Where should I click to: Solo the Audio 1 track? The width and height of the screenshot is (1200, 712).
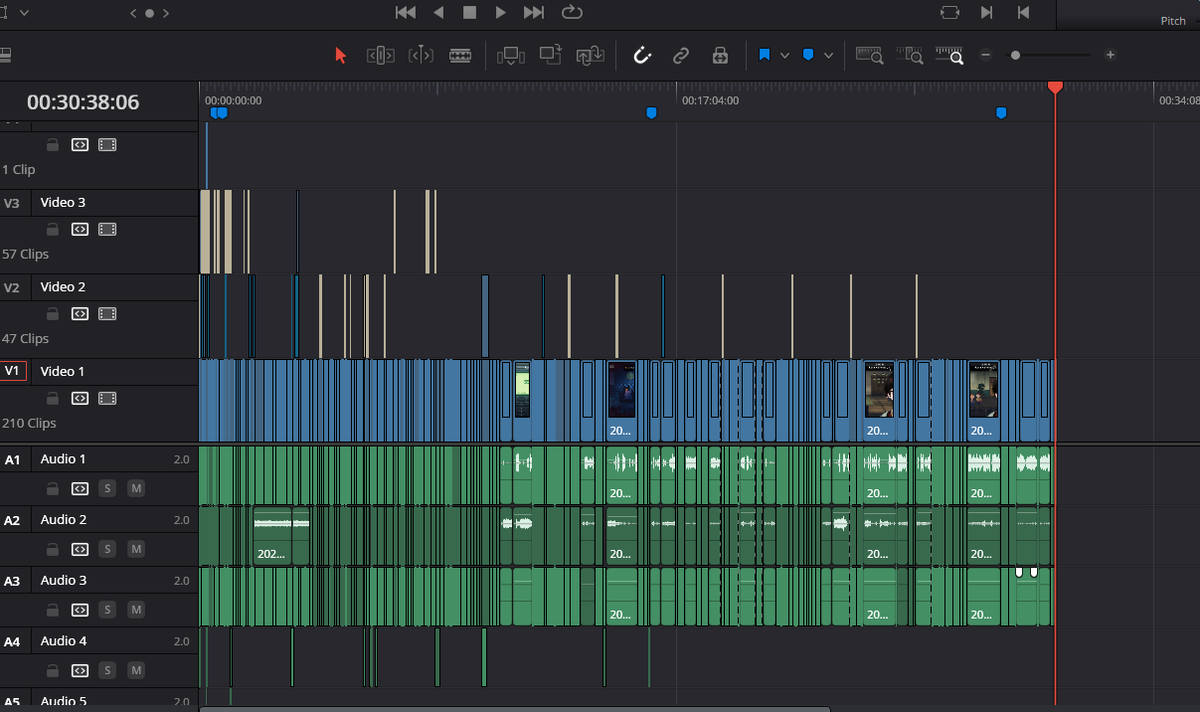click(106, 488)
